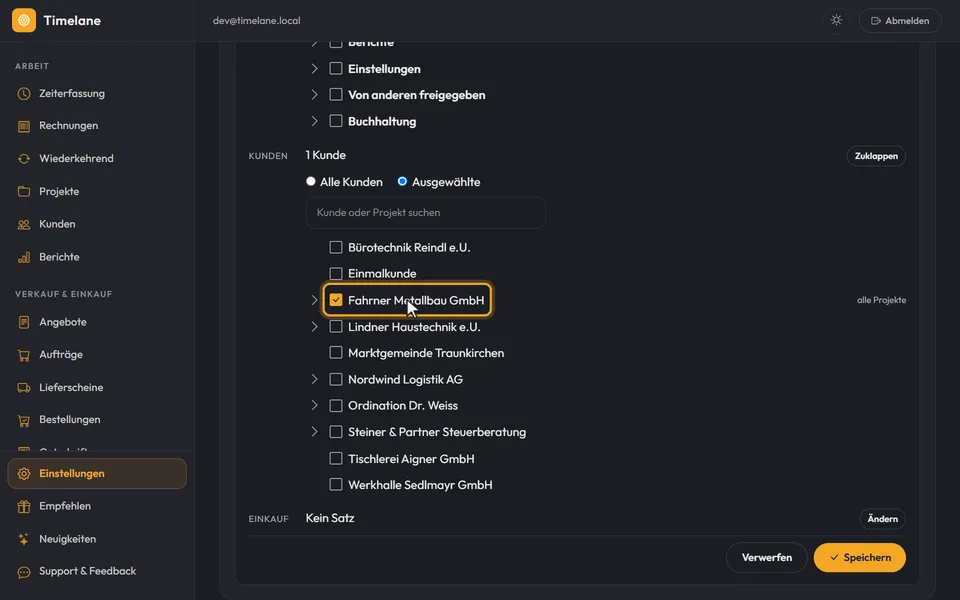
Task: Click the Angebote document icon
Action: pos(24,322)
